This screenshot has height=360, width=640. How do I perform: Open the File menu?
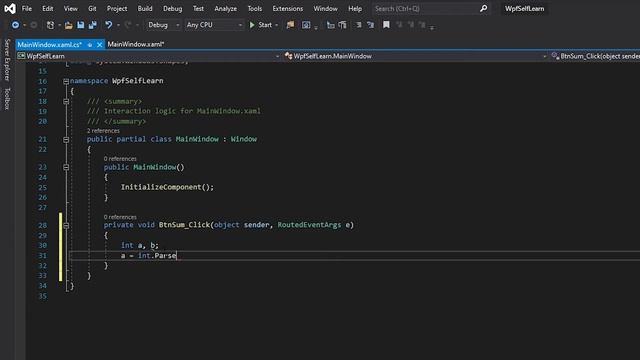27,9
